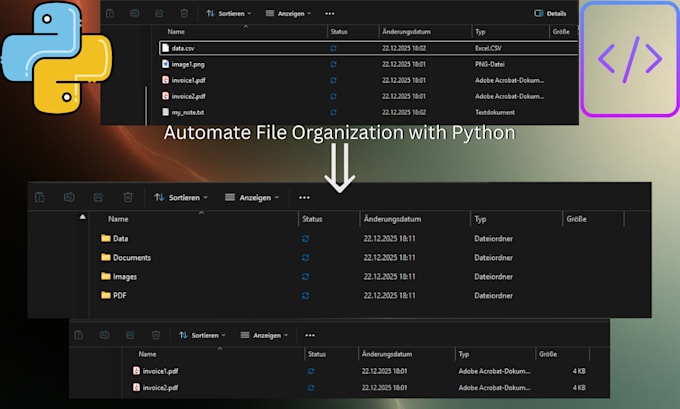Screen dimensions: 680x409
Task: Open the three-dots more menu in the data.csv window
Action: tap(330, 13)
